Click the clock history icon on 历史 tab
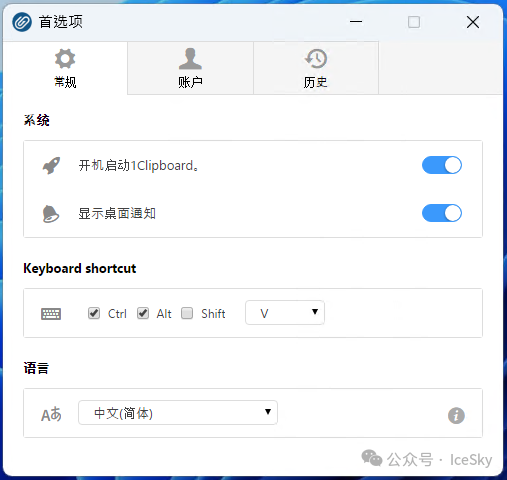 pos(316,59)
